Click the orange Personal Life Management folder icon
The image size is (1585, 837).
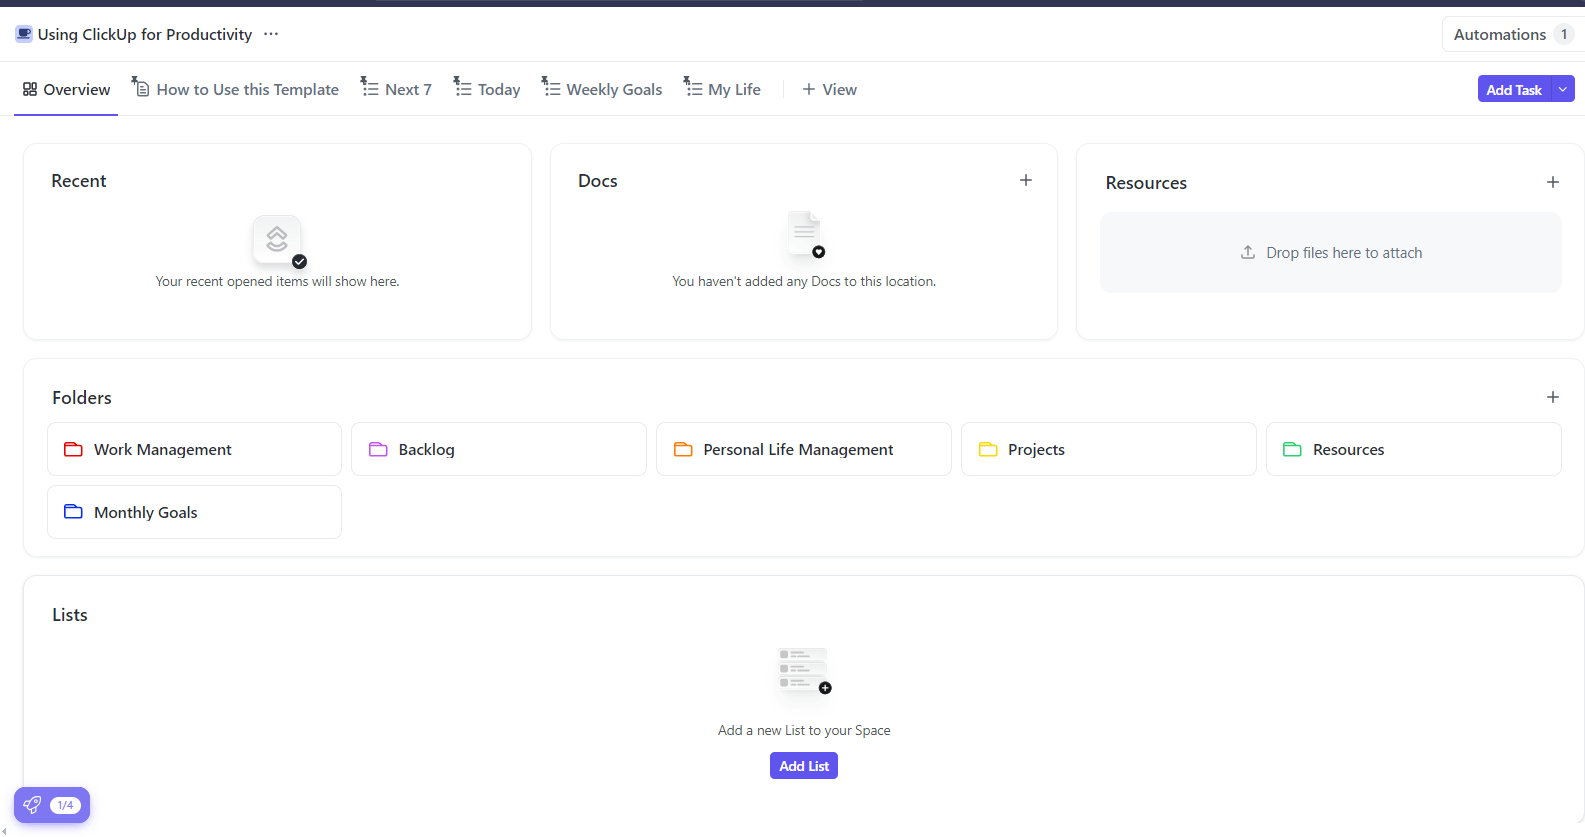[x=683, y=449]
